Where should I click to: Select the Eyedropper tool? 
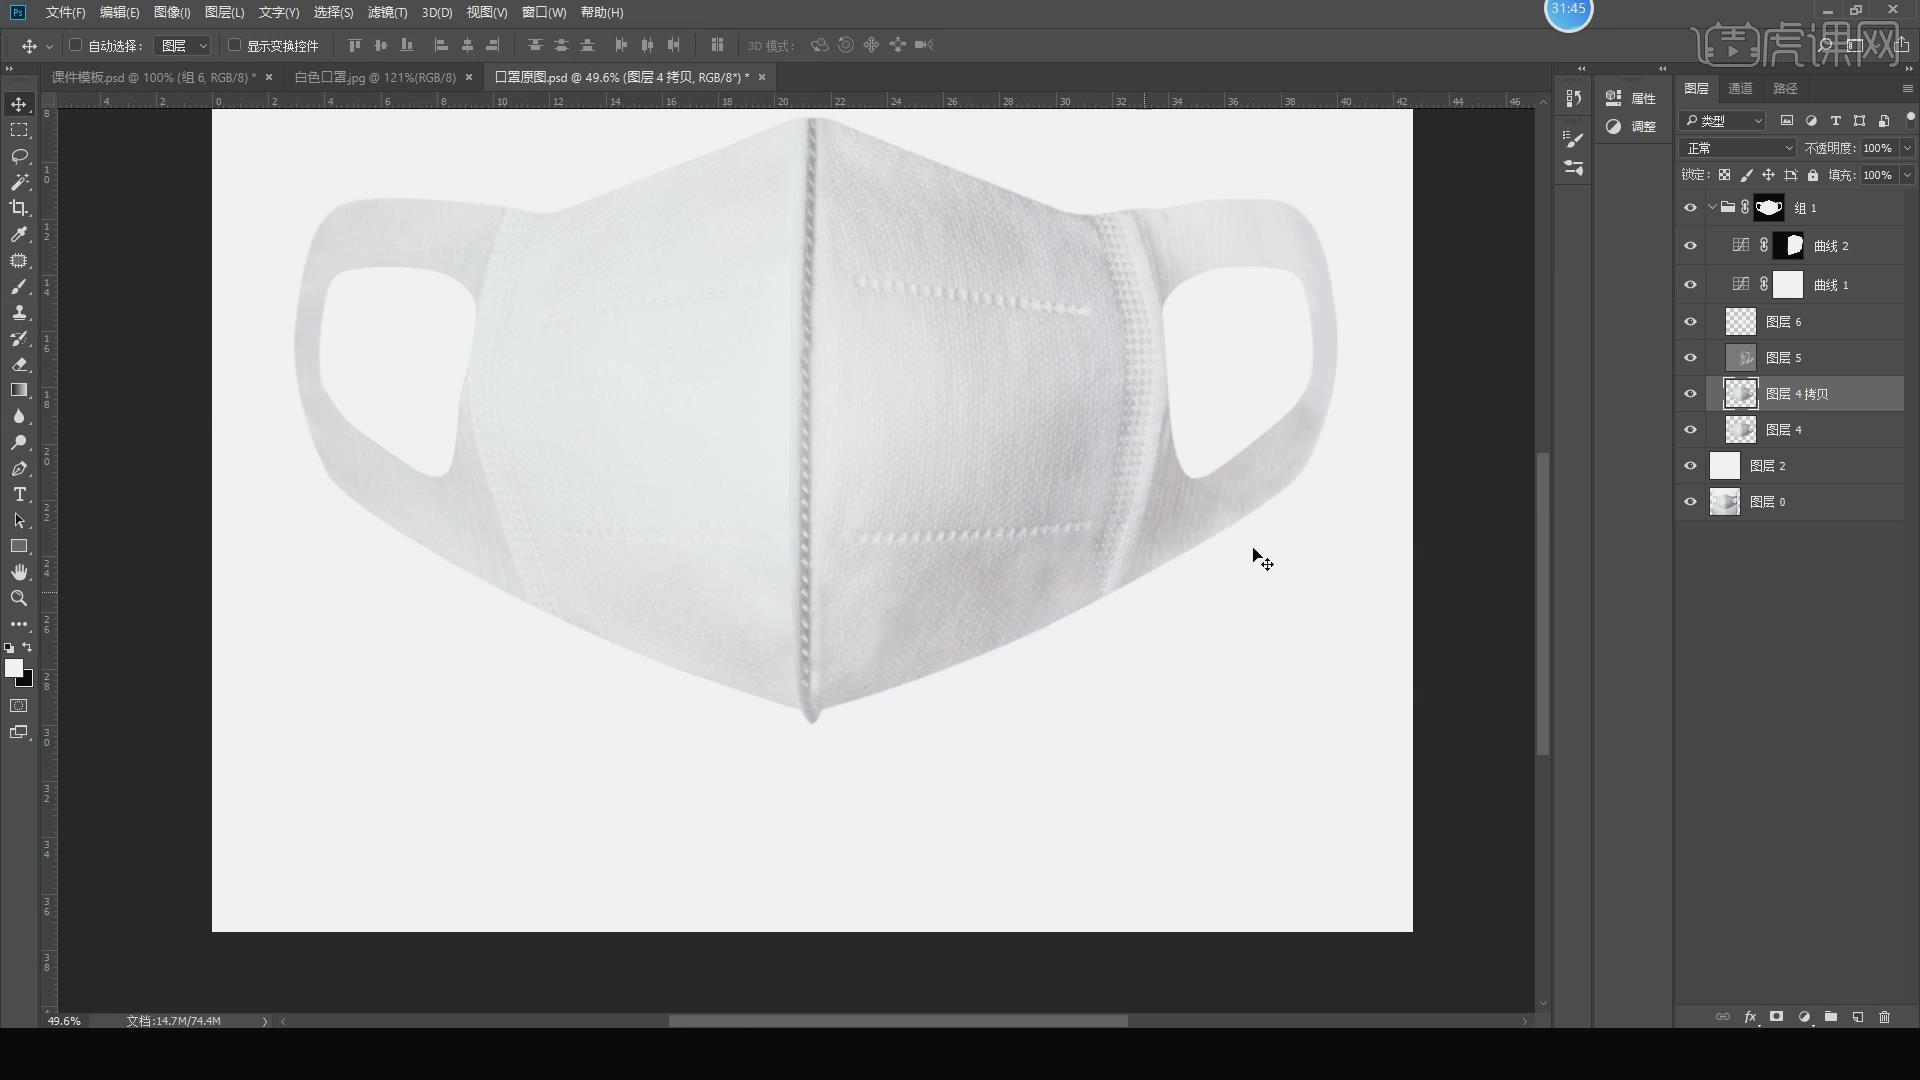click(19, 234)
